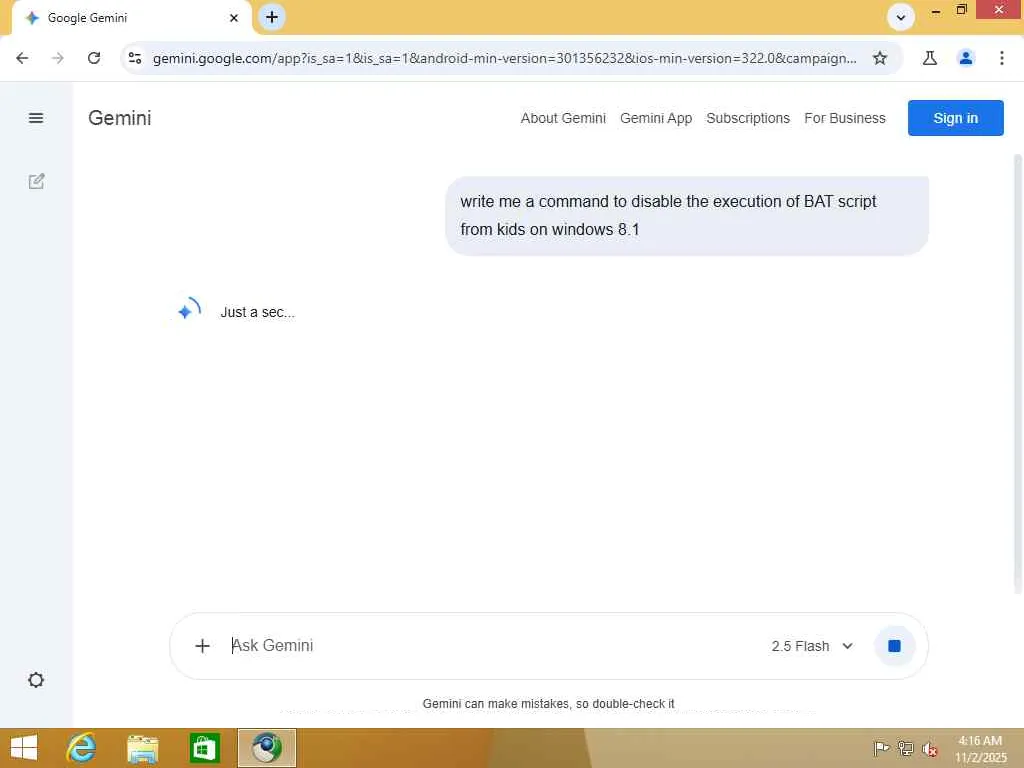Click the user prompt message bubble
Viewport: 1024px width, 768px height.
point(686,216)
